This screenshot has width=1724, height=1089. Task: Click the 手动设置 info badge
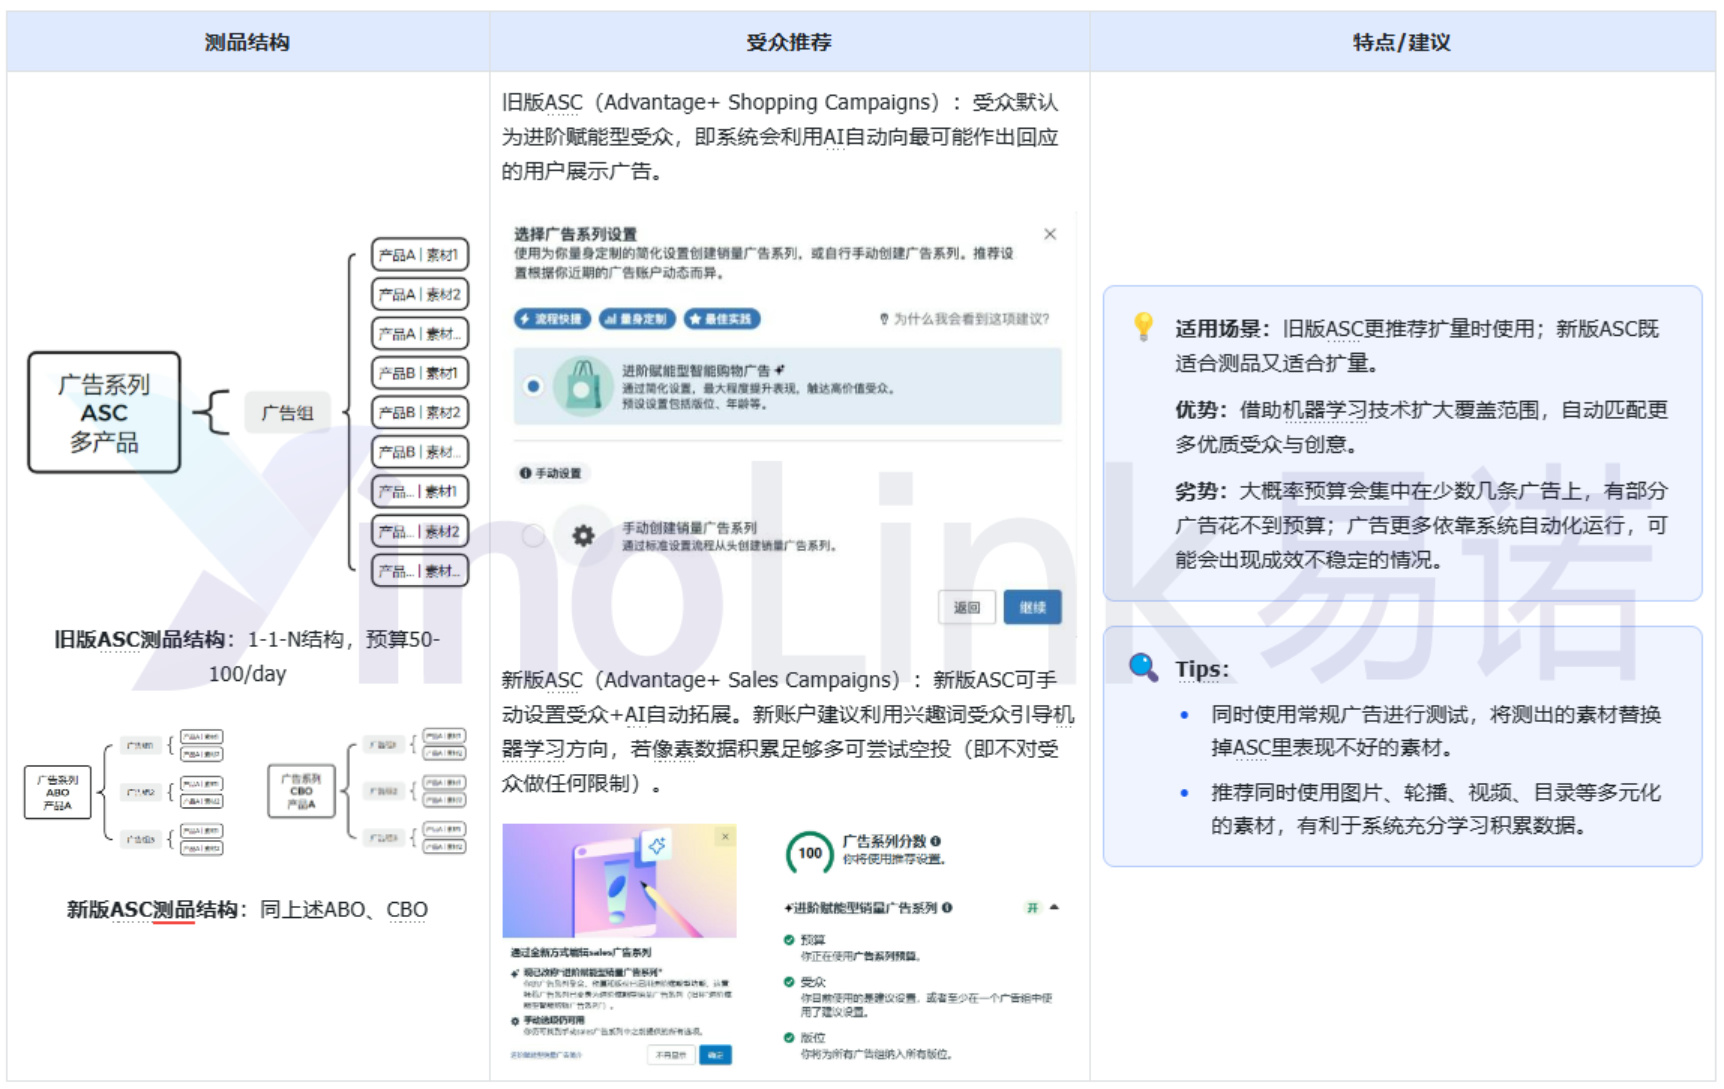tap(551, 473)
